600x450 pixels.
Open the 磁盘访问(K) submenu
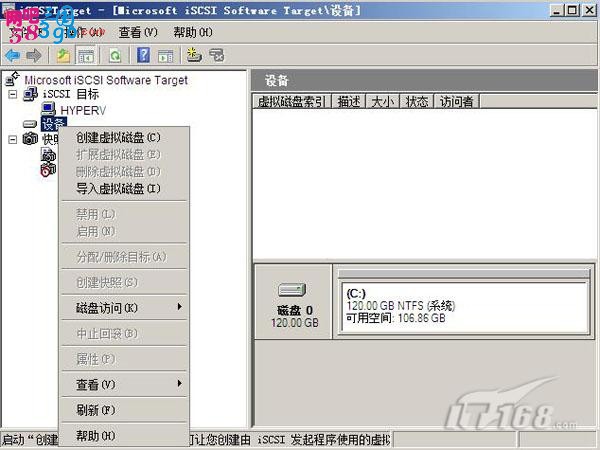tap(124, 308)
